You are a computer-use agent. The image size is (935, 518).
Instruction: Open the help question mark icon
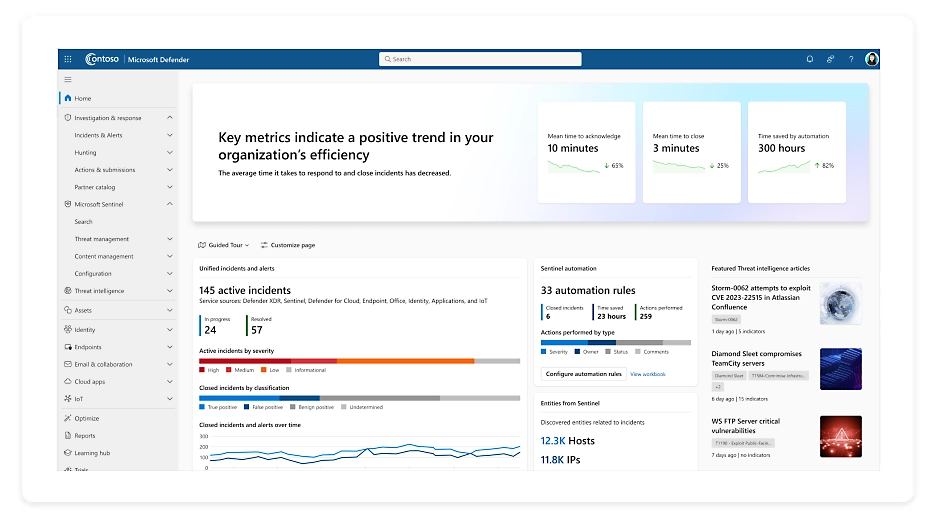click(851, 59)
